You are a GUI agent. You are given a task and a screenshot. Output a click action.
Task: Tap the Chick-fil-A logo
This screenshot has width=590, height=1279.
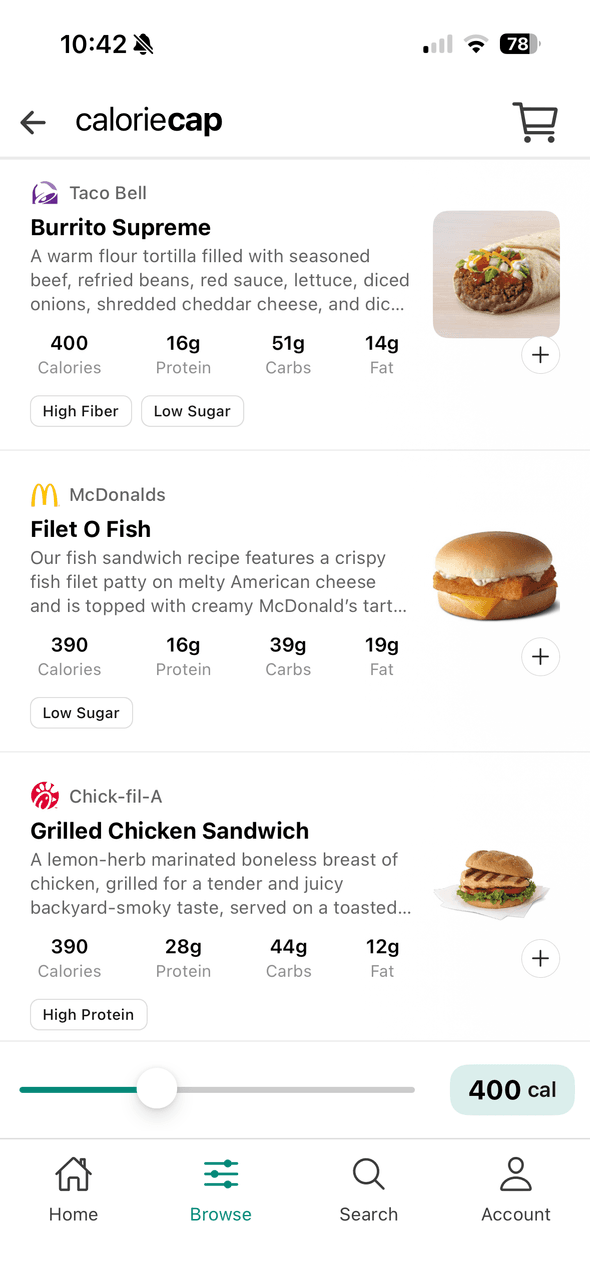pyautogui.click(x=44, y=795)
